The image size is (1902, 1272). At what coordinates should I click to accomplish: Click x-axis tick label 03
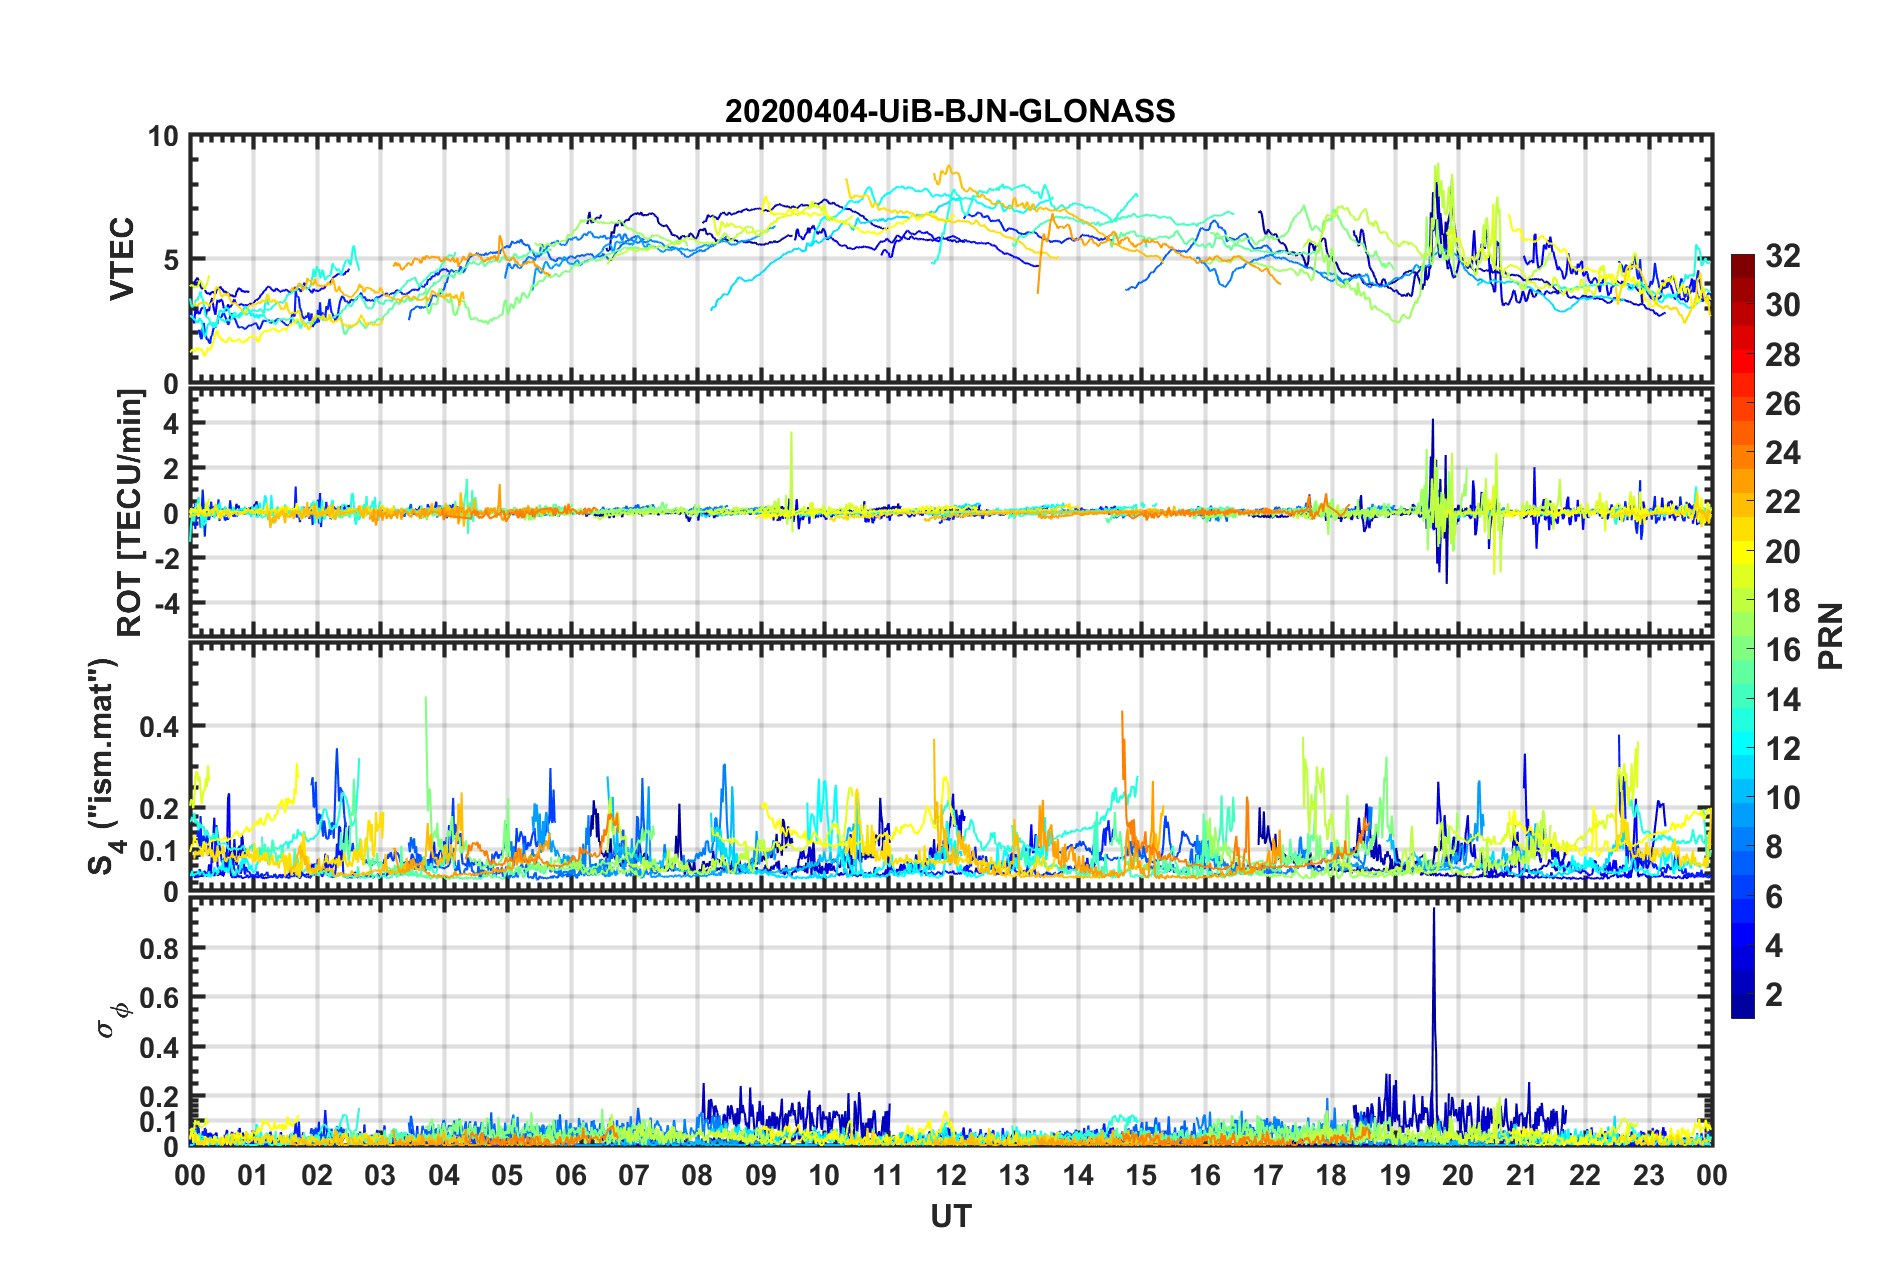[x=380, y=1175]
